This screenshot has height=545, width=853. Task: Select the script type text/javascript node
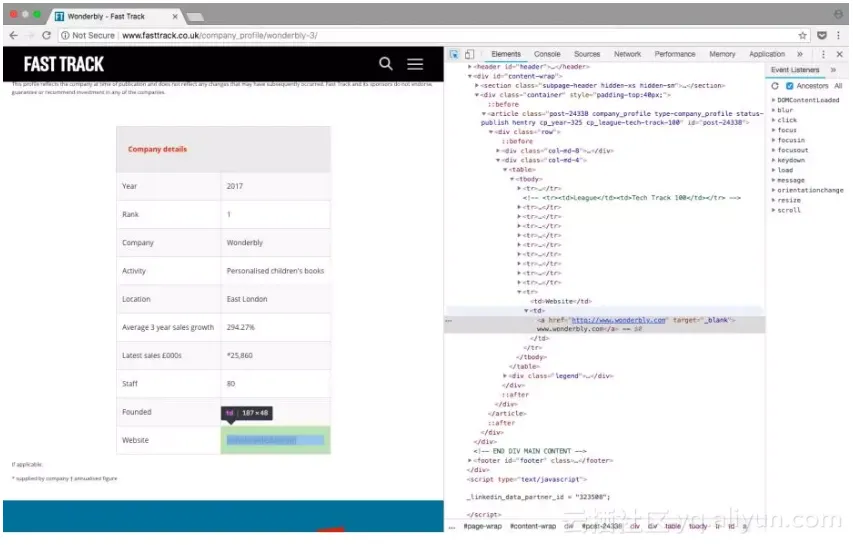(527, 480)
